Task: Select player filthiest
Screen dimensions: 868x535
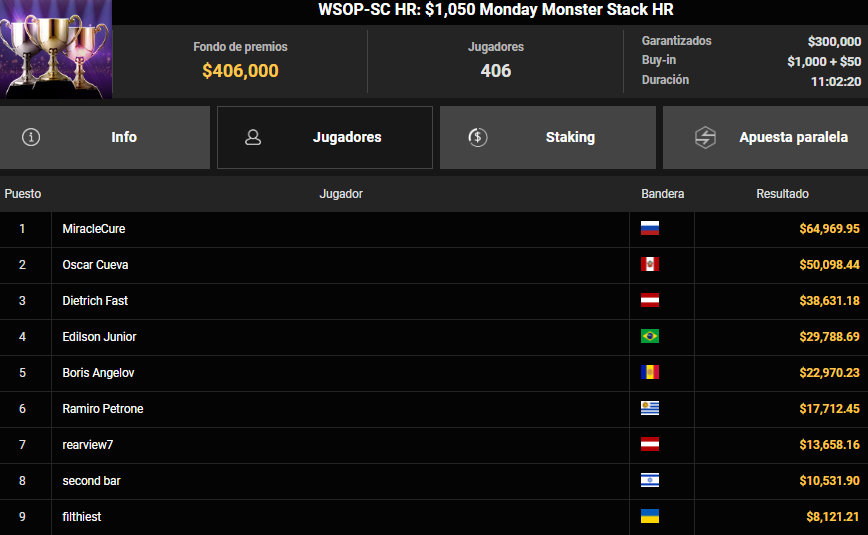Action: point(82,517)
